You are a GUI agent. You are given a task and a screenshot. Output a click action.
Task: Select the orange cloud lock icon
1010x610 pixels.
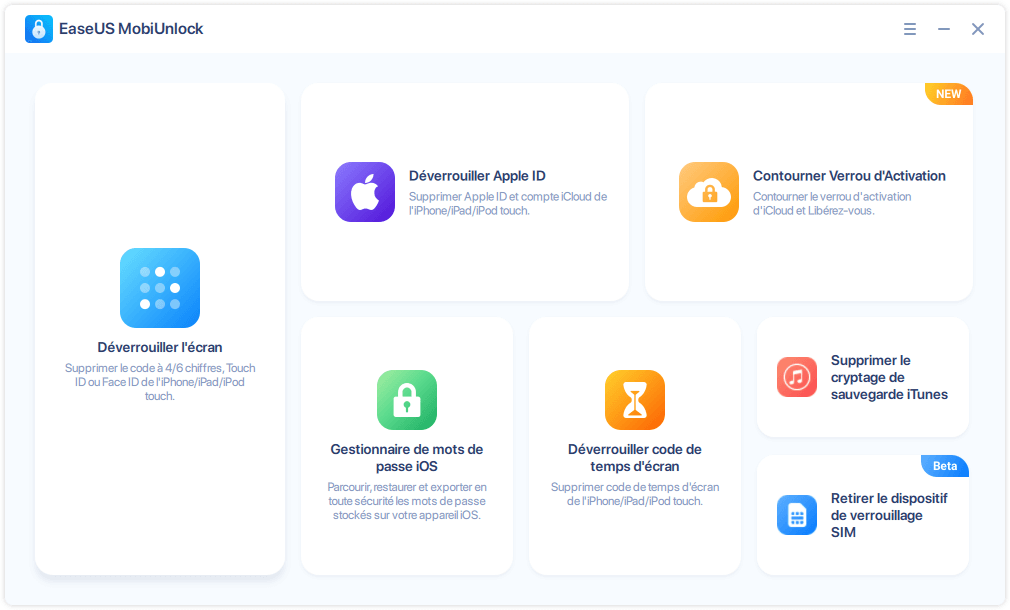pos(708,191)
